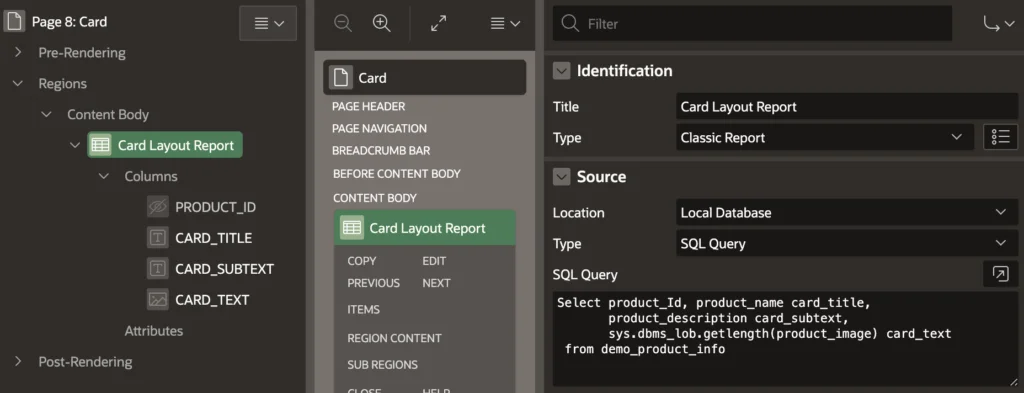Collapse the Source section
Viewport: 1024px width, 393px height.
[562, 177]
